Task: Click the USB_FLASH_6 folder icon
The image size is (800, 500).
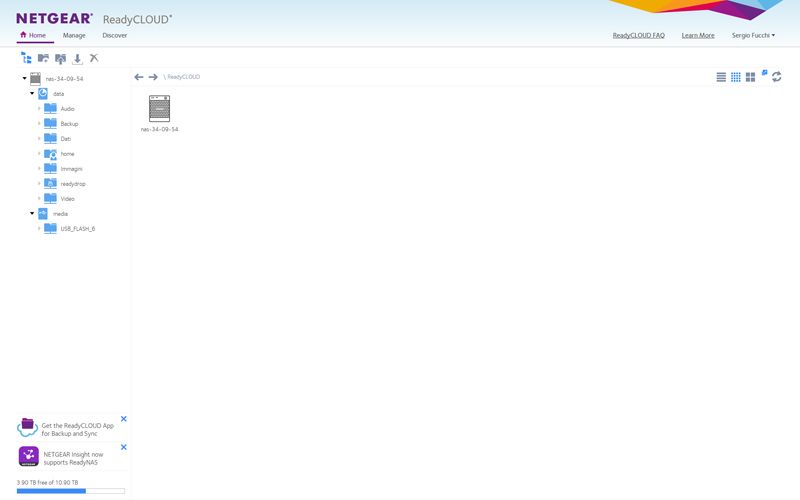Action: tap(50, 229)
